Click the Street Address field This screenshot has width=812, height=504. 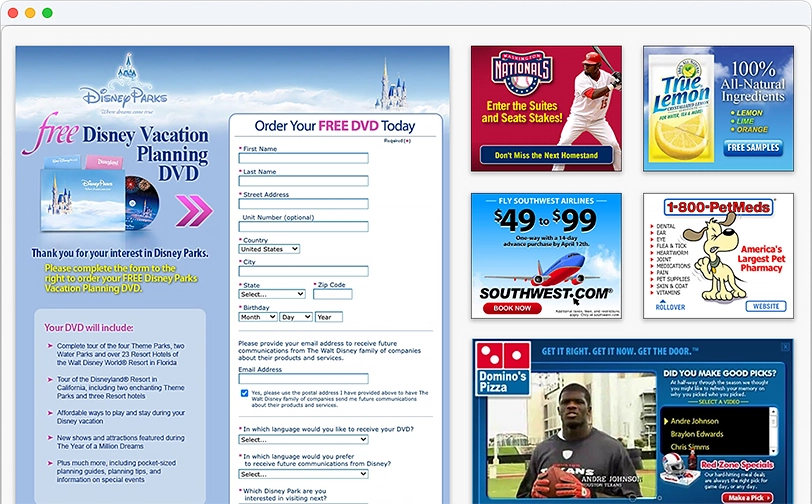[x=303, y=204]
